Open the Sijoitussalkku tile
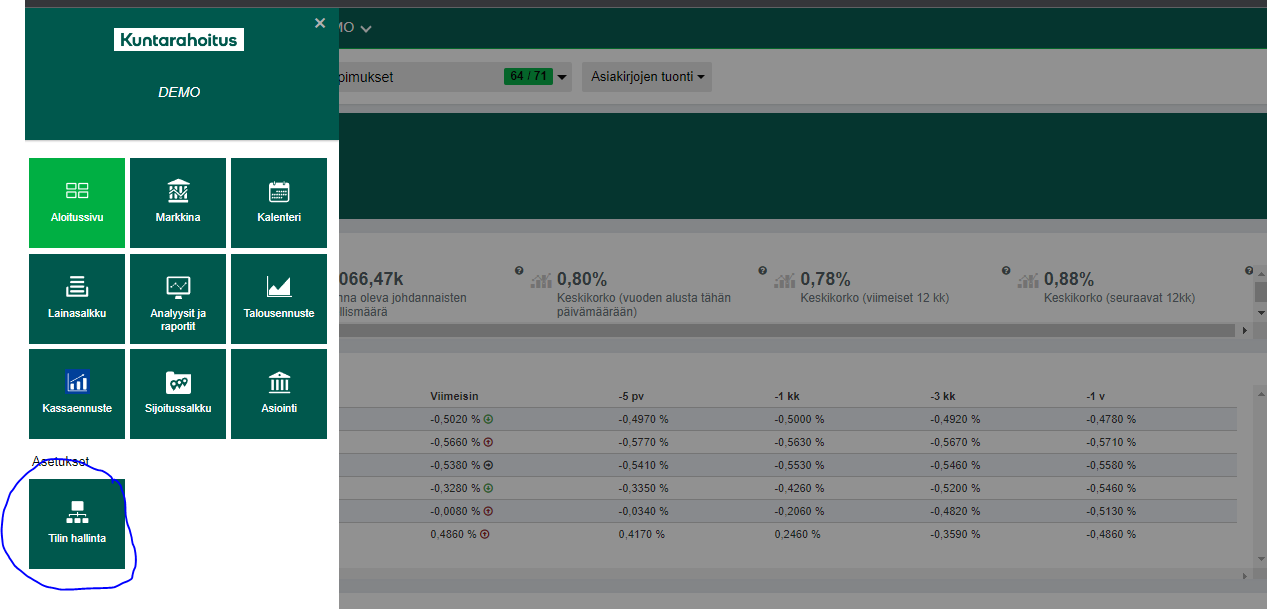The height and width of the screenshot is (609, 1267). [178, 394]
